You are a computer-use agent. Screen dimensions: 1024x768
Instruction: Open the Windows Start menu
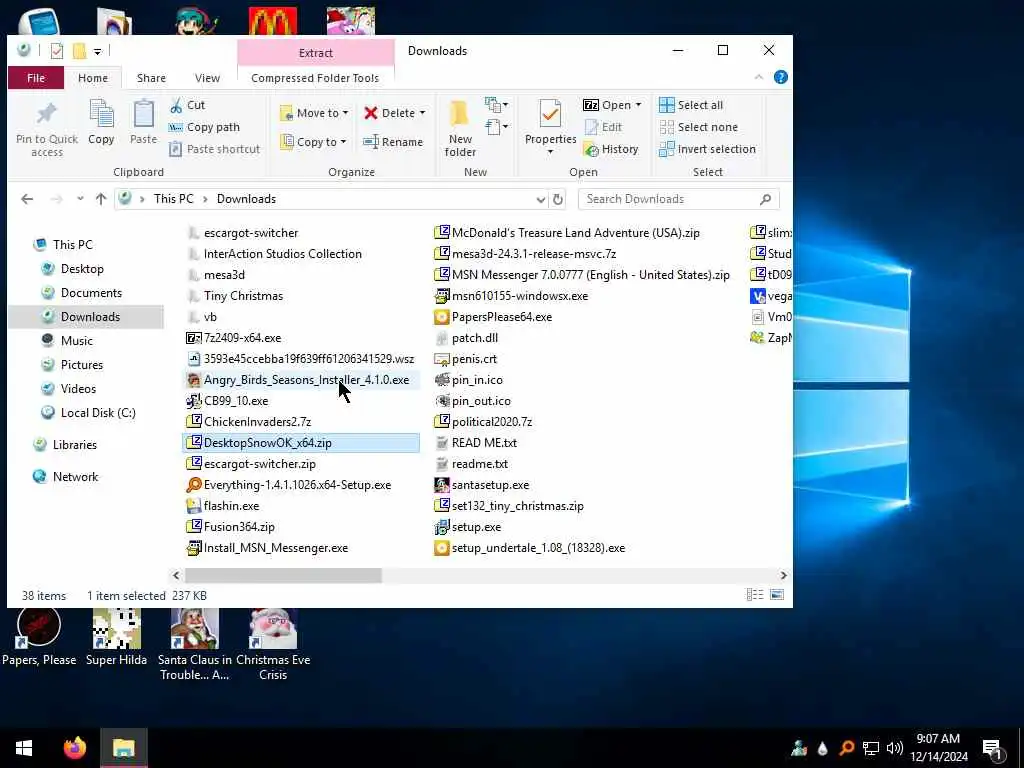click(24, 748)
